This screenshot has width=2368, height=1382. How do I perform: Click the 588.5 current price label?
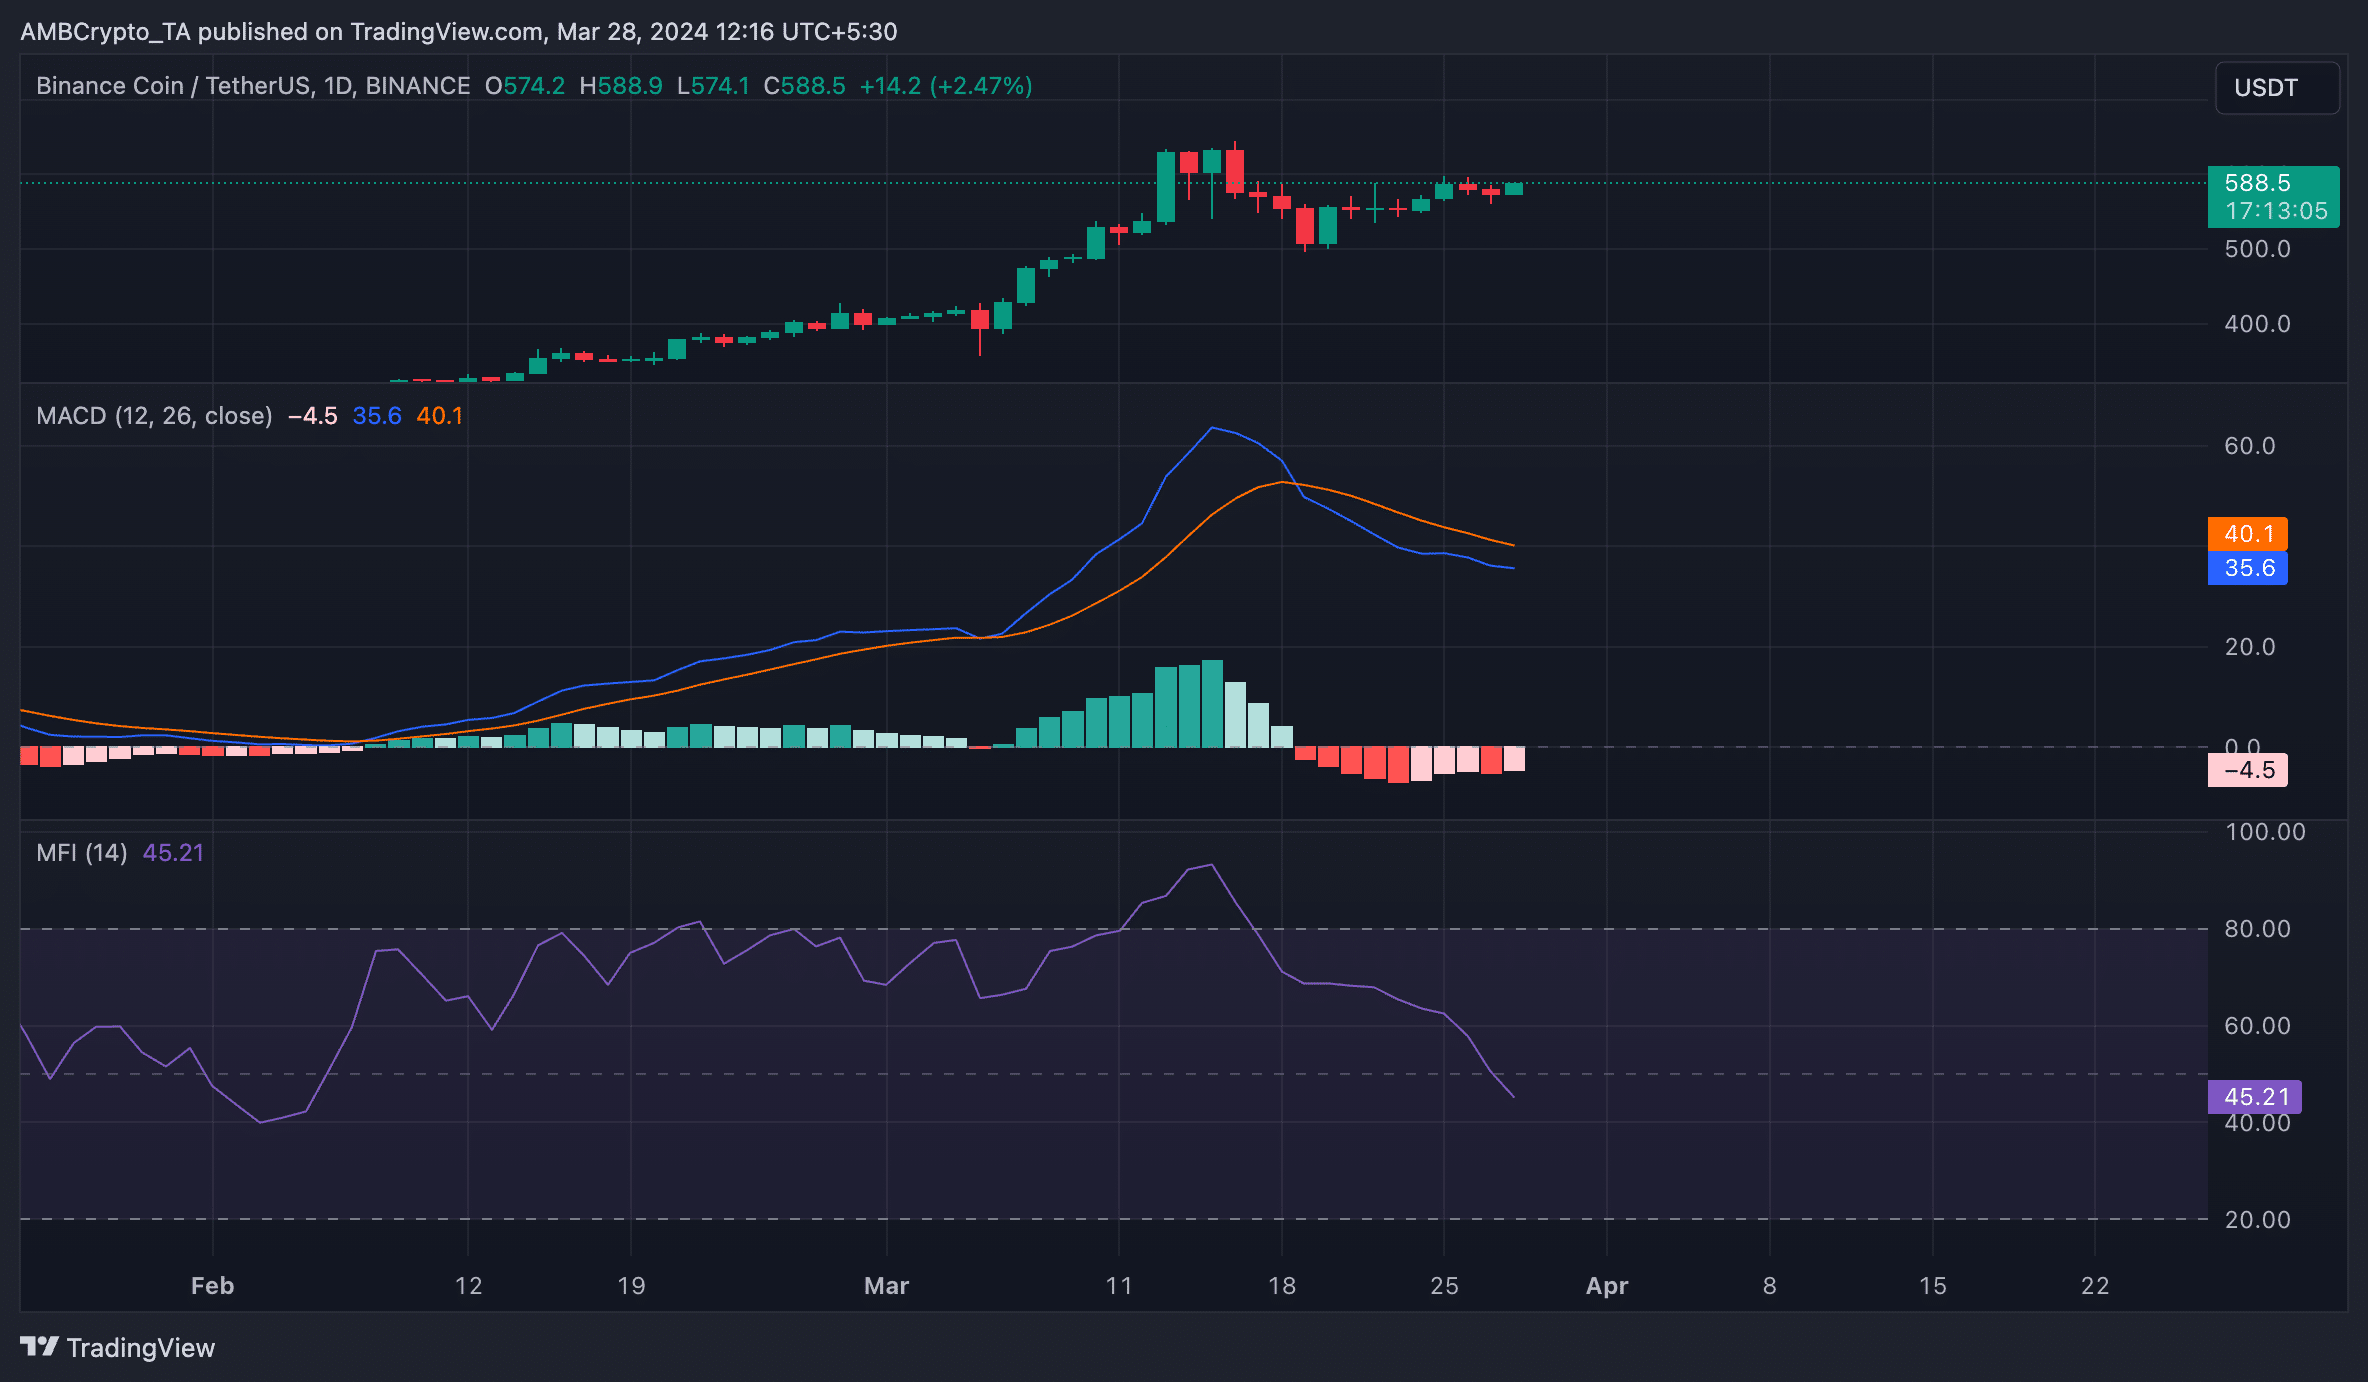[x=2257, y=183]
